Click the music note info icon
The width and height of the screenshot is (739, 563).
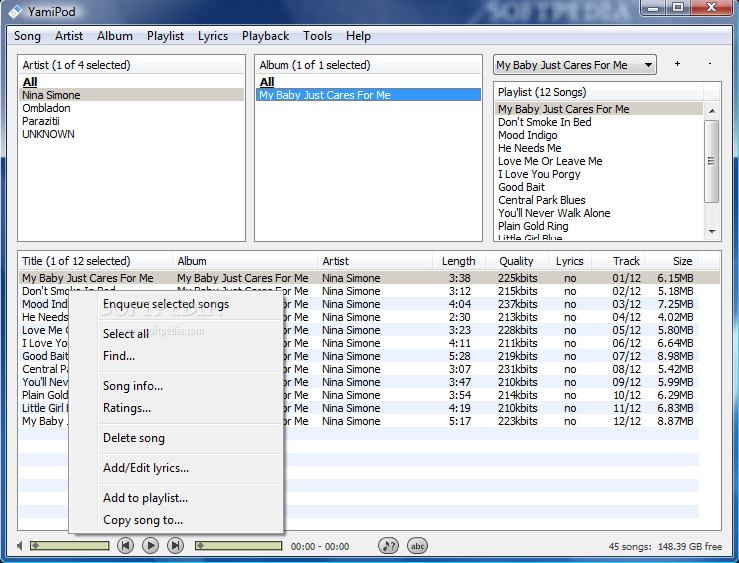(388, 546)
